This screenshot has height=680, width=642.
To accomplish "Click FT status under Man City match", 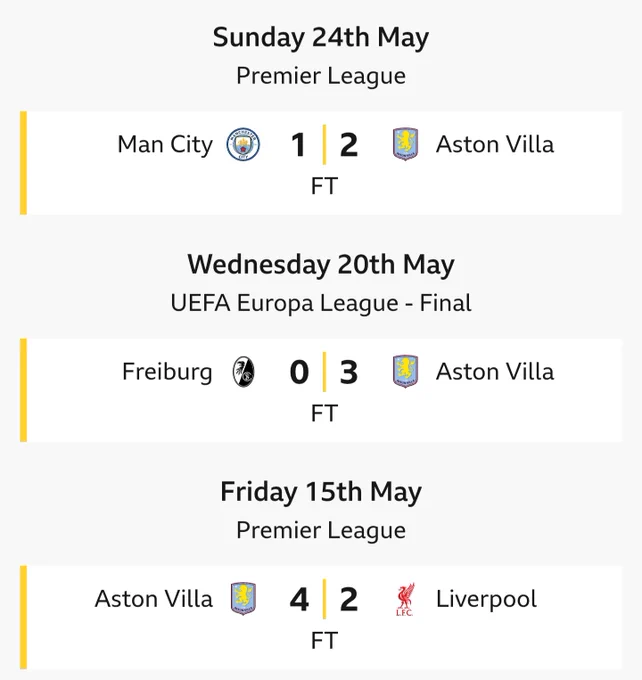I will 324,186.
